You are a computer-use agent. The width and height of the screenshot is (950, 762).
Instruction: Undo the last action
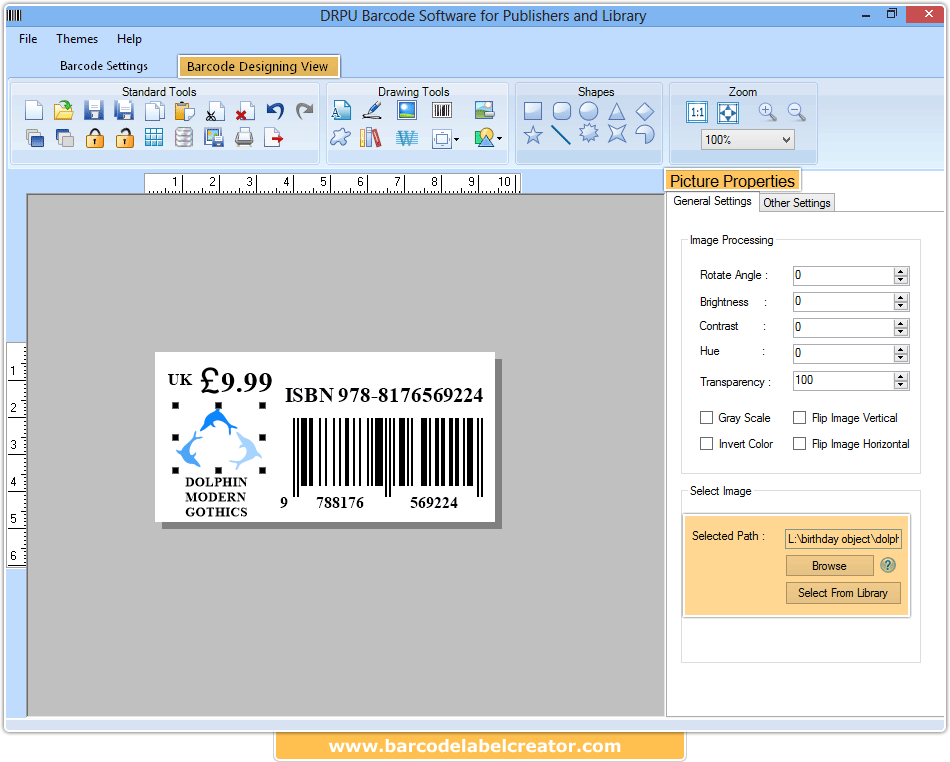click(x=275, y=111)
